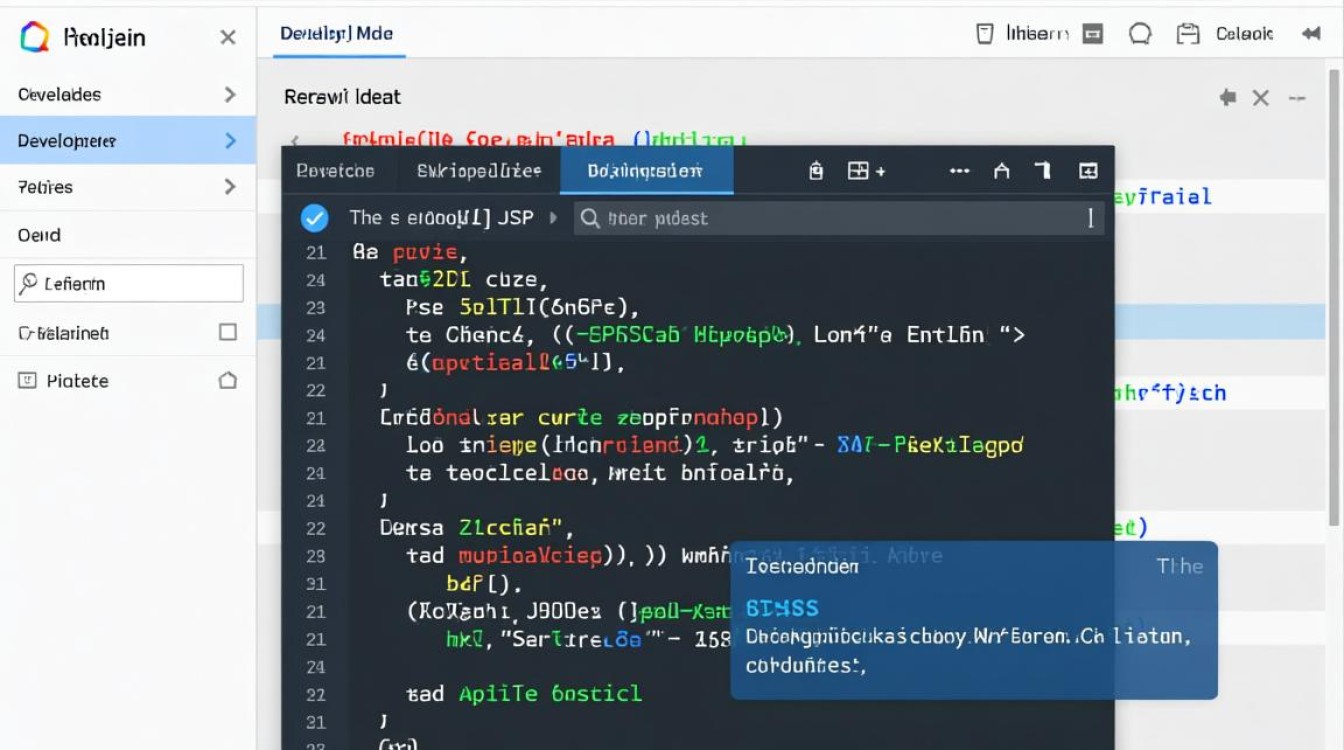Screen dimensions: 1344x750
Task: Expand the Cevelades sidebar item chevron
Action: [x=230, y=95]
